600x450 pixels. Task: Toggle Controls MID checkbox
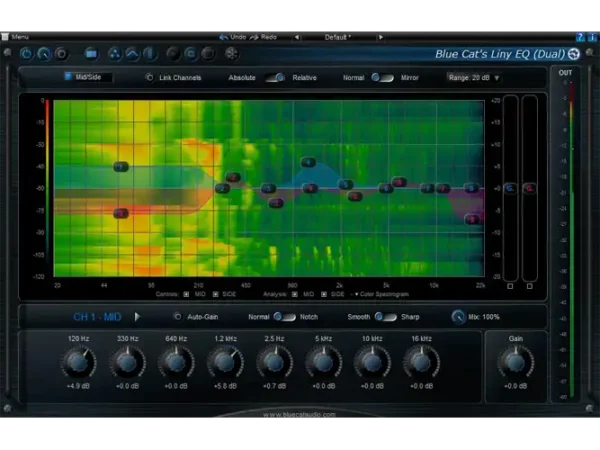[x=186, y=294]
